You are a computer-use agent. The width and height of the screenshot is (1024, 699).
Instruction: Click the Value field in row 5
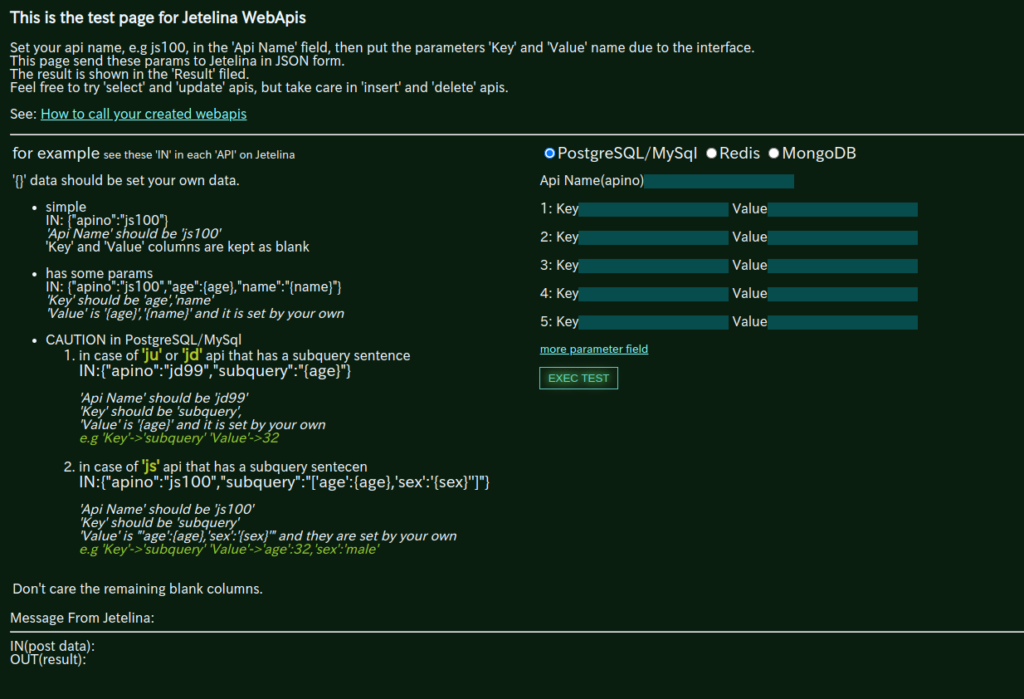click(842, 322)
